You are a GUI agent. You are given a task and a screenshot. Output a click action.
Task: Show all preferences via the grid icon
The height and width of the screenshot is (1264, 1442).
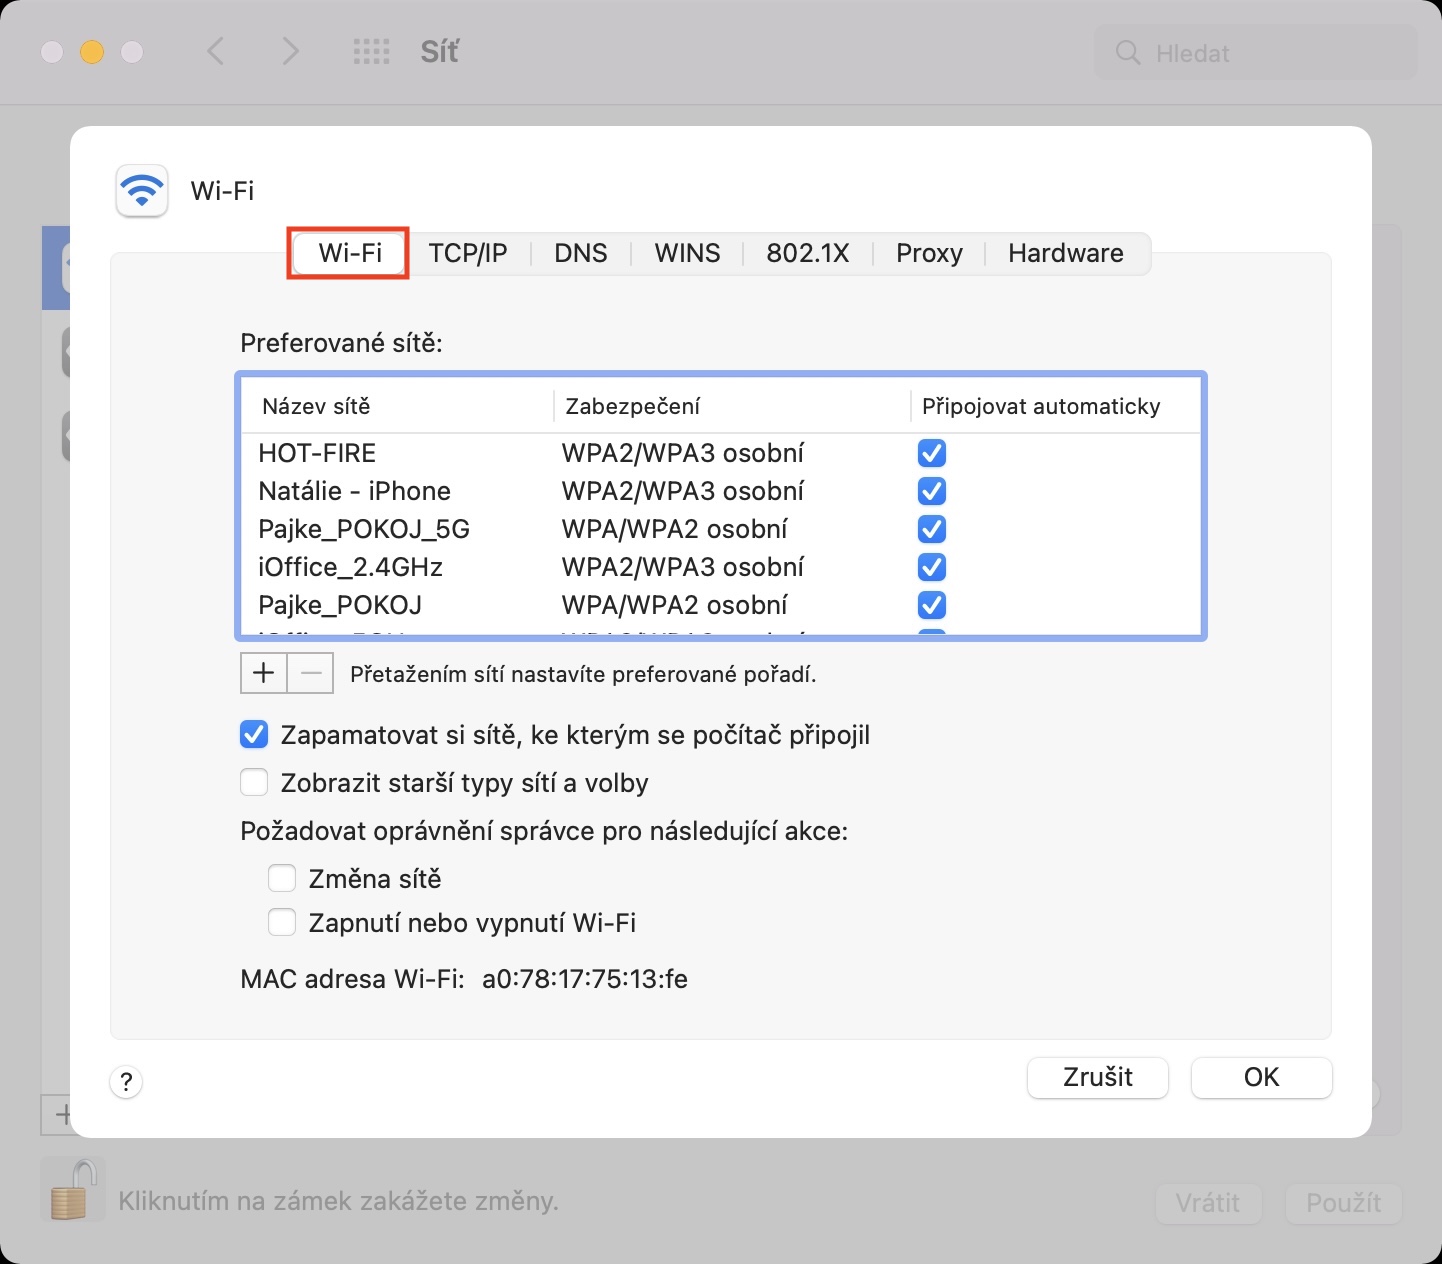tap(372, 52)
